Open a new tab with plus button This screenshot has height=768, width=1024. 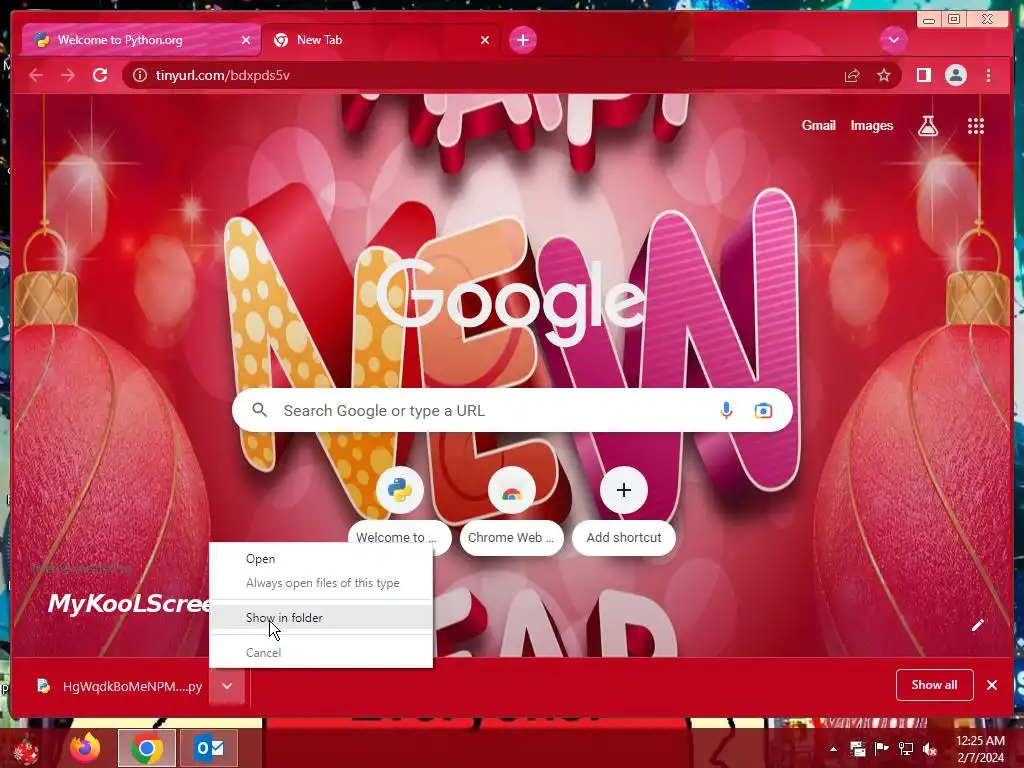[x=522, y=40]
